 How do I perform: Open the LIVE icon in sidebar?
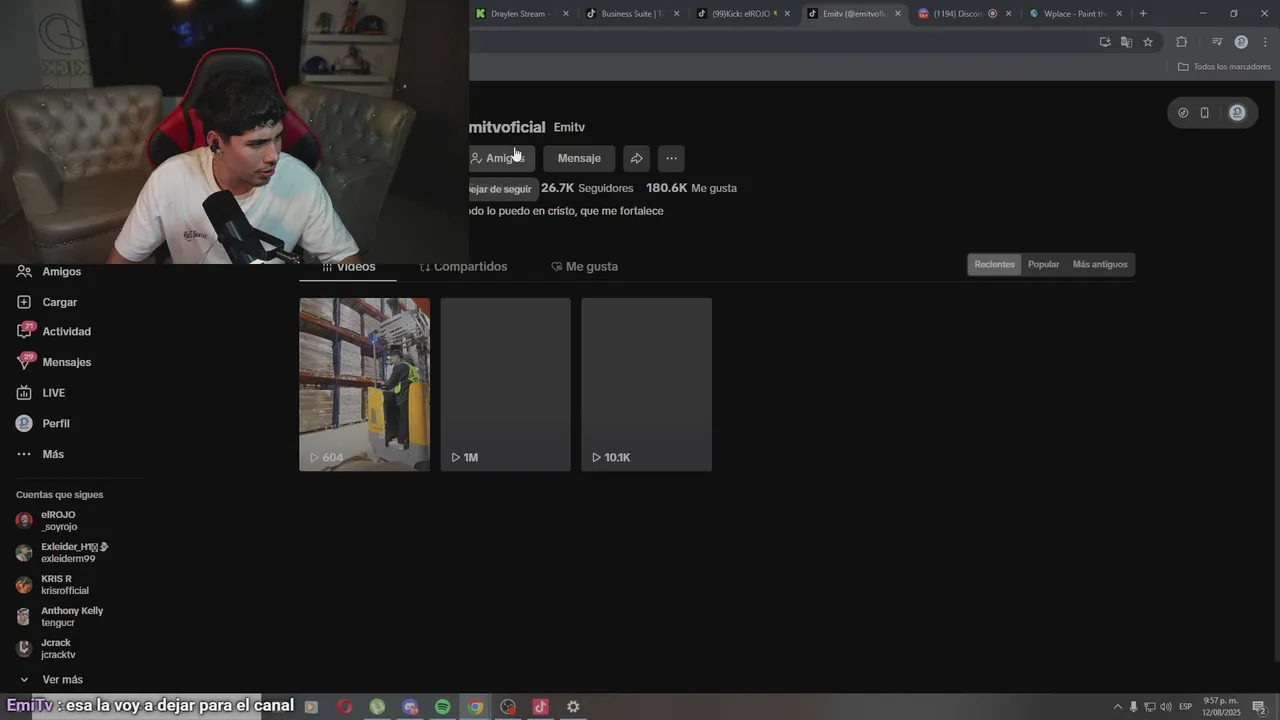[24, 393]
